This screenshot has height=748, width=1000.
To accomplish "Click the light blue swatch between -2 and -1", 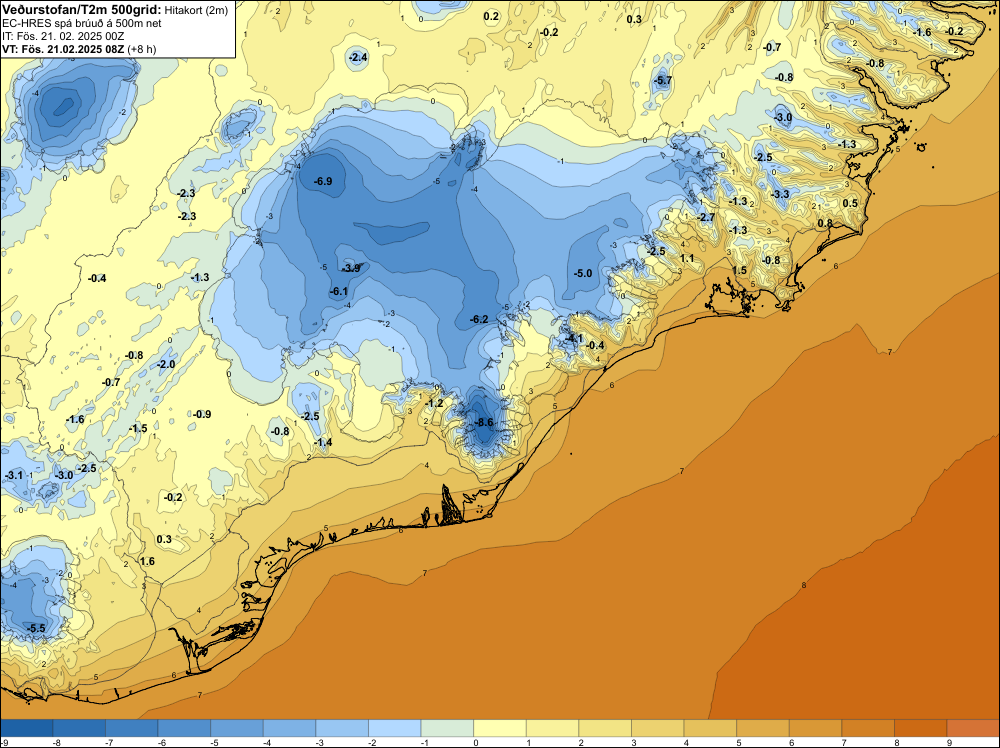I will [394, 728].
